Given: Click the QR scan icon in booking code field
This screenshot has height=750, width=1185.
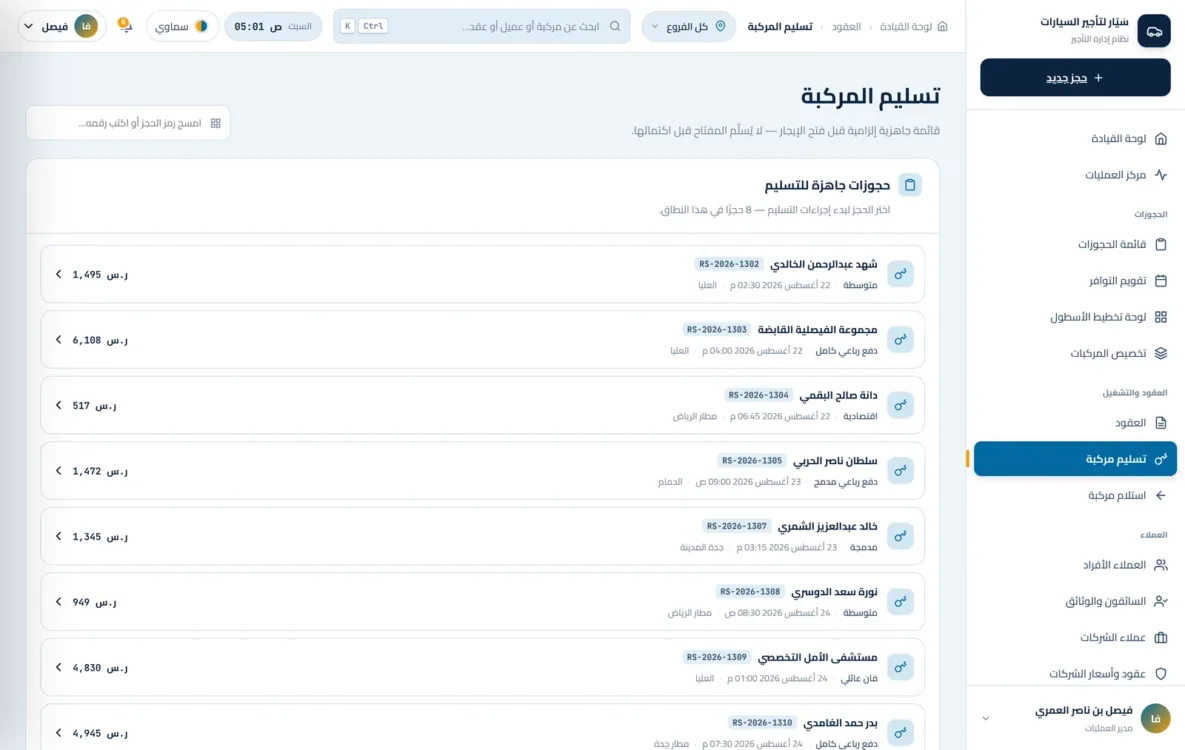Looking at the screenshot, I should [x=215, y=123].
